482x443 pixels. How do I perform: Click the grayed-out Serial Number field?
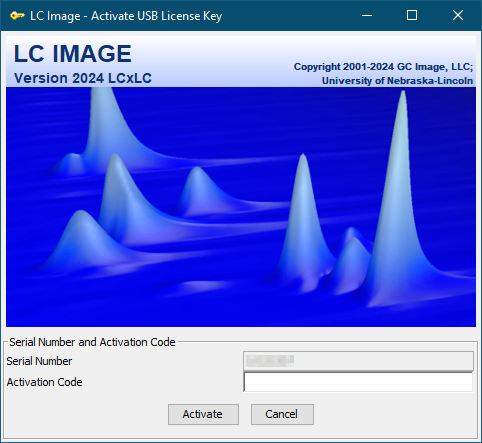tap(358, 361)
